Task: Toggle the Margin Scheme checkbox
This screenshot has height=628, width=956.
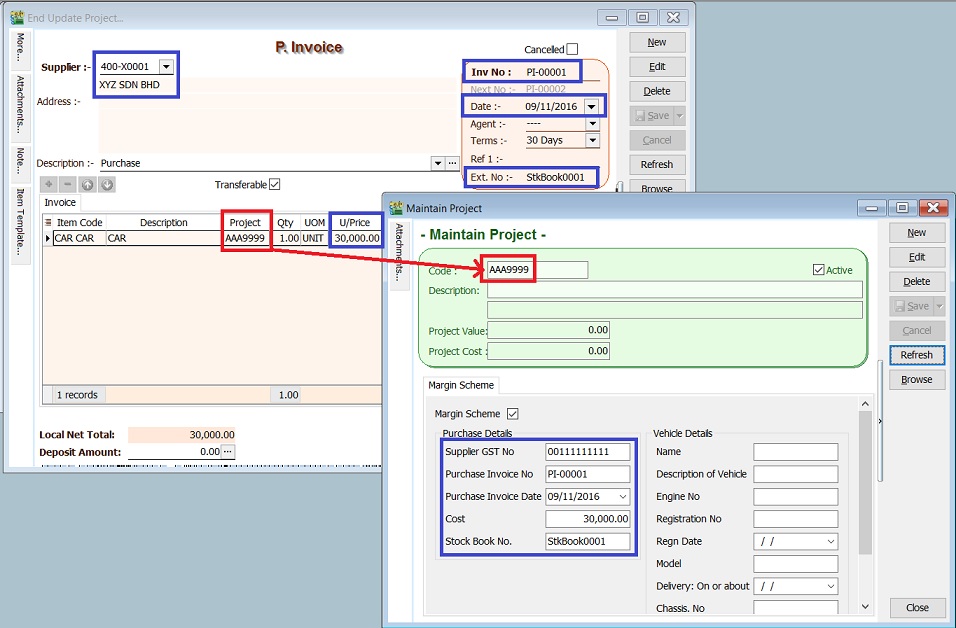Action: 513,413
